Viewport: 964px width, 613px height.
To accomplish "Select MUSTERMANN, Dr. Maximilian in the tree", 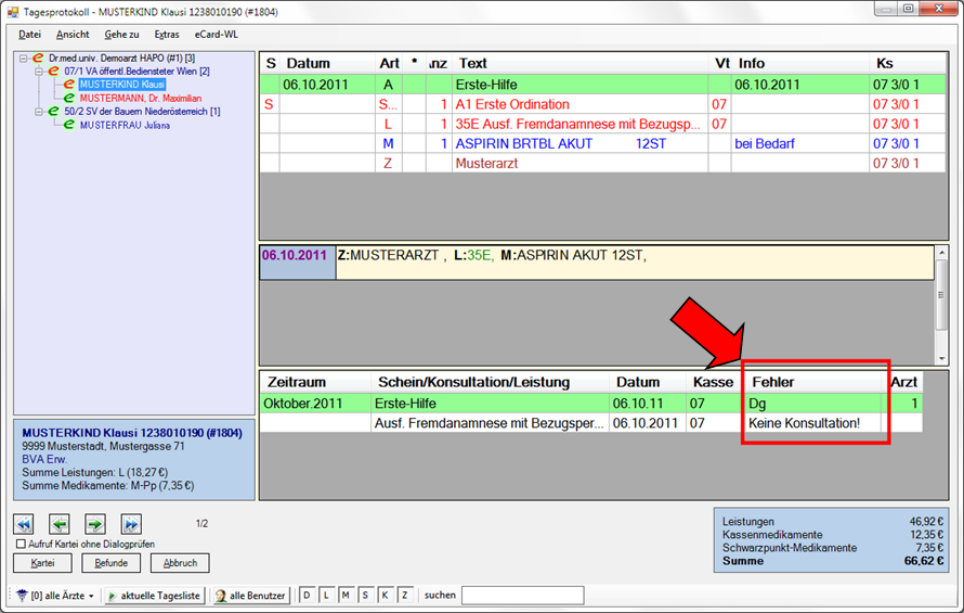I will 140,98.
